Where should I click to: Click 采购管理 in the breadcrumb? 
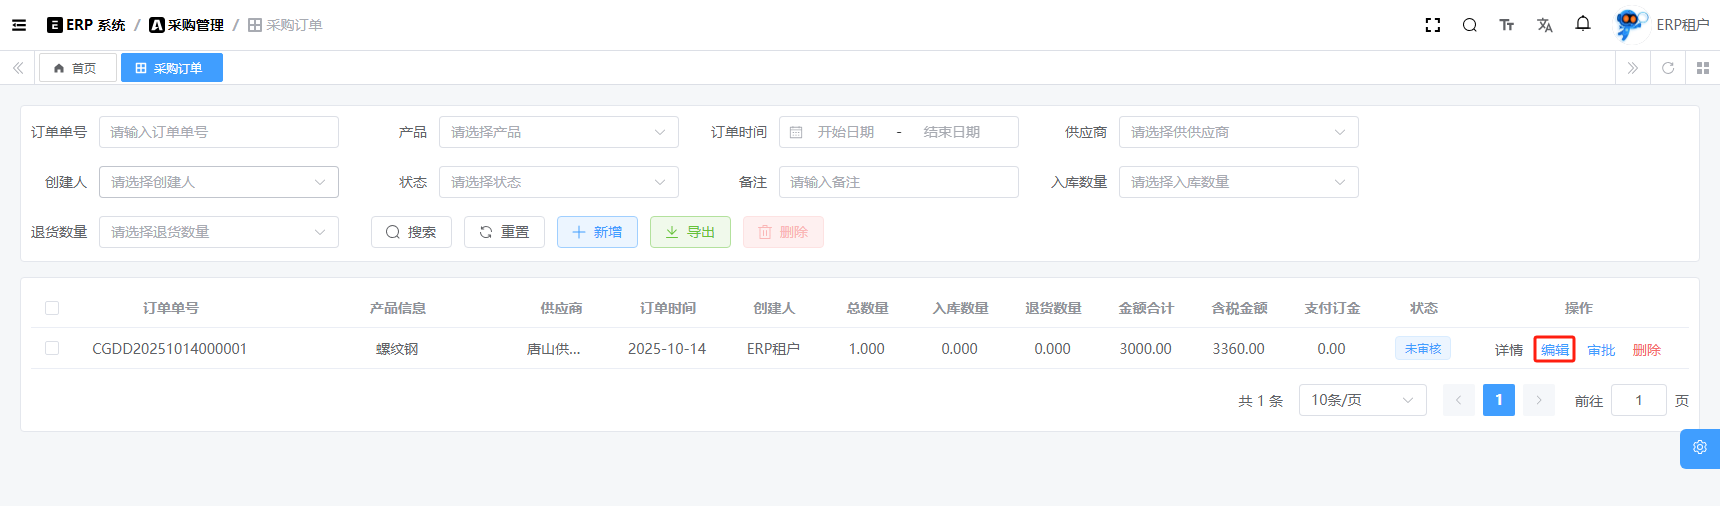[x=187, y=25]
